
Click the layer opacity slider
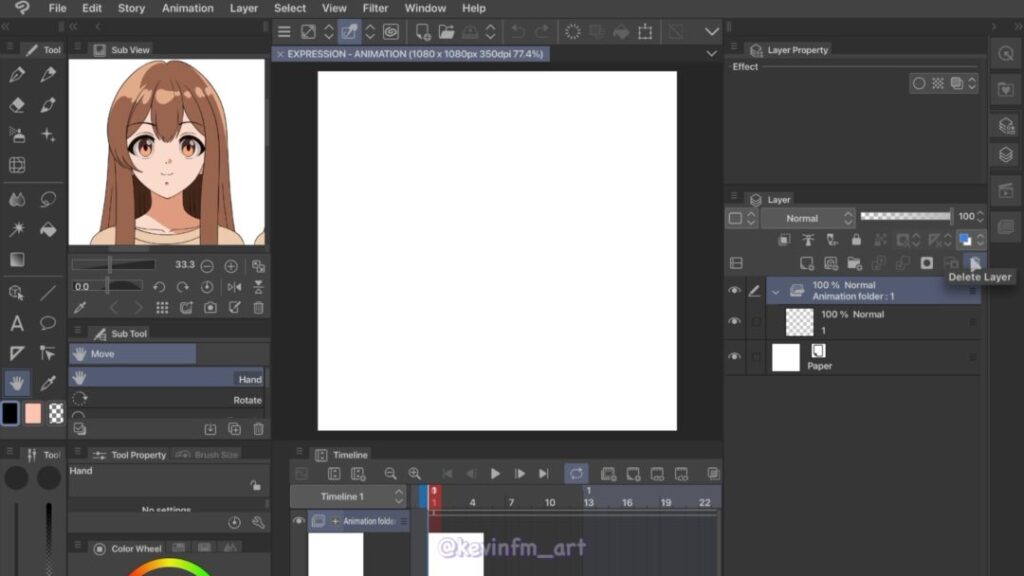click(x=905, y=216)
